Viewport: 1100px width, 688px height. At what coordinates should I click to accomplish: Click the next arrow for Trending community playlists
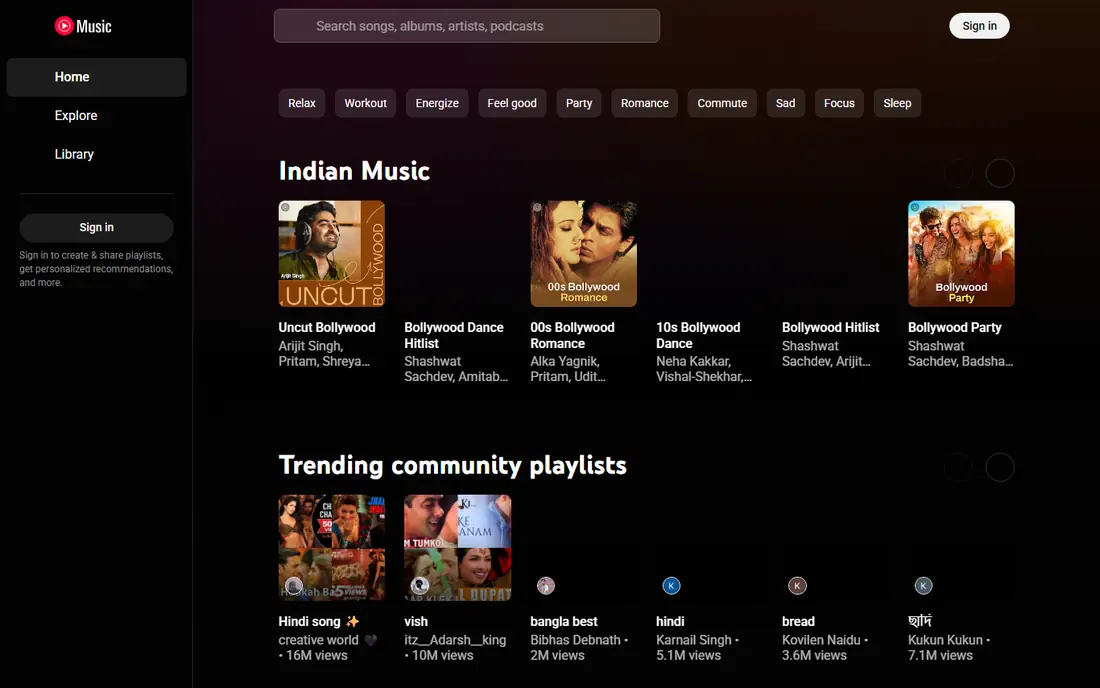pyautogui.click(x=1000, y=467)
